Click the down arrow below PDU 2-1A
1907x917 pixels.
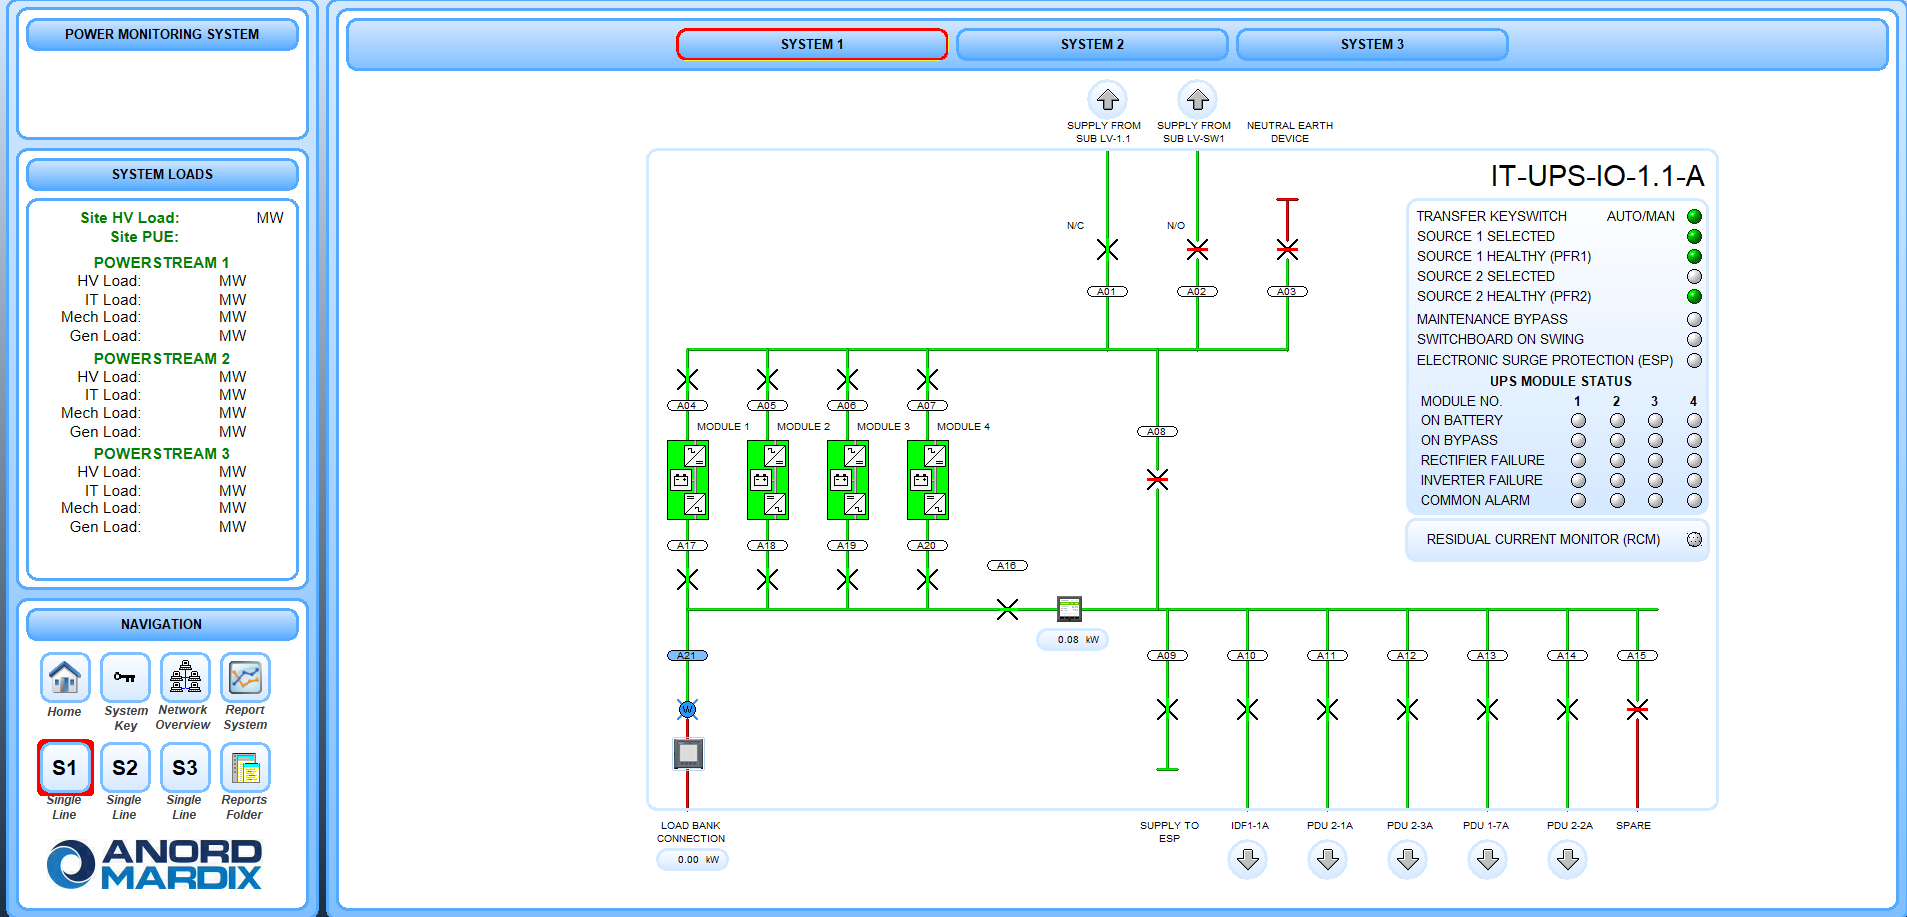(1328, 859)
